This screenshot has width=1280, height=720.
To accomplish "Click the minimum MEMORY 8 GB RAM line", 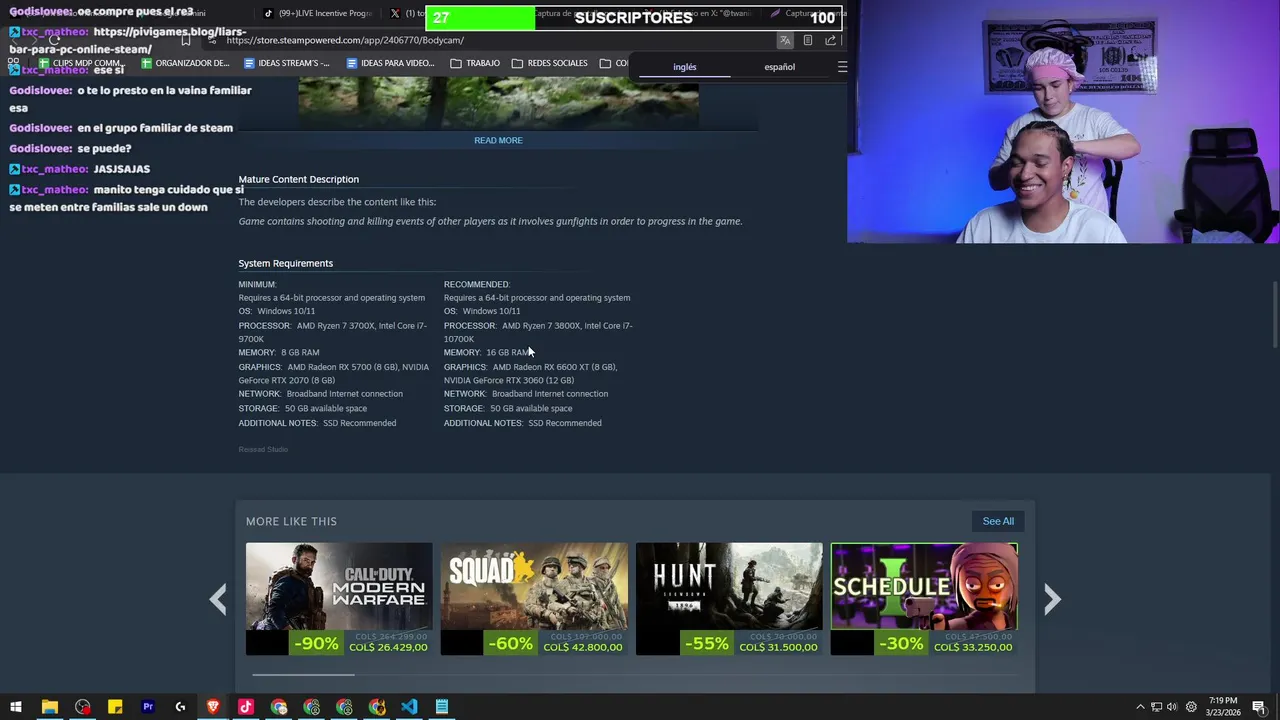I will coord(279,352).
